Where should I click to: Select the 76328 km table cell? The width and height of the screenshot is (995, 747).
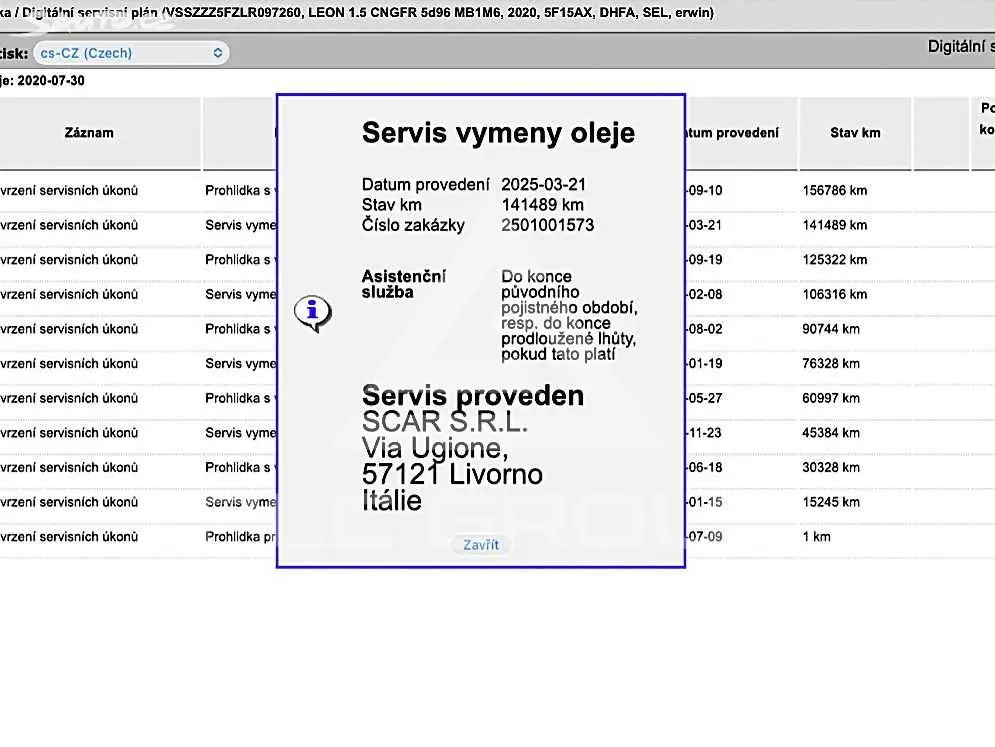831,364
